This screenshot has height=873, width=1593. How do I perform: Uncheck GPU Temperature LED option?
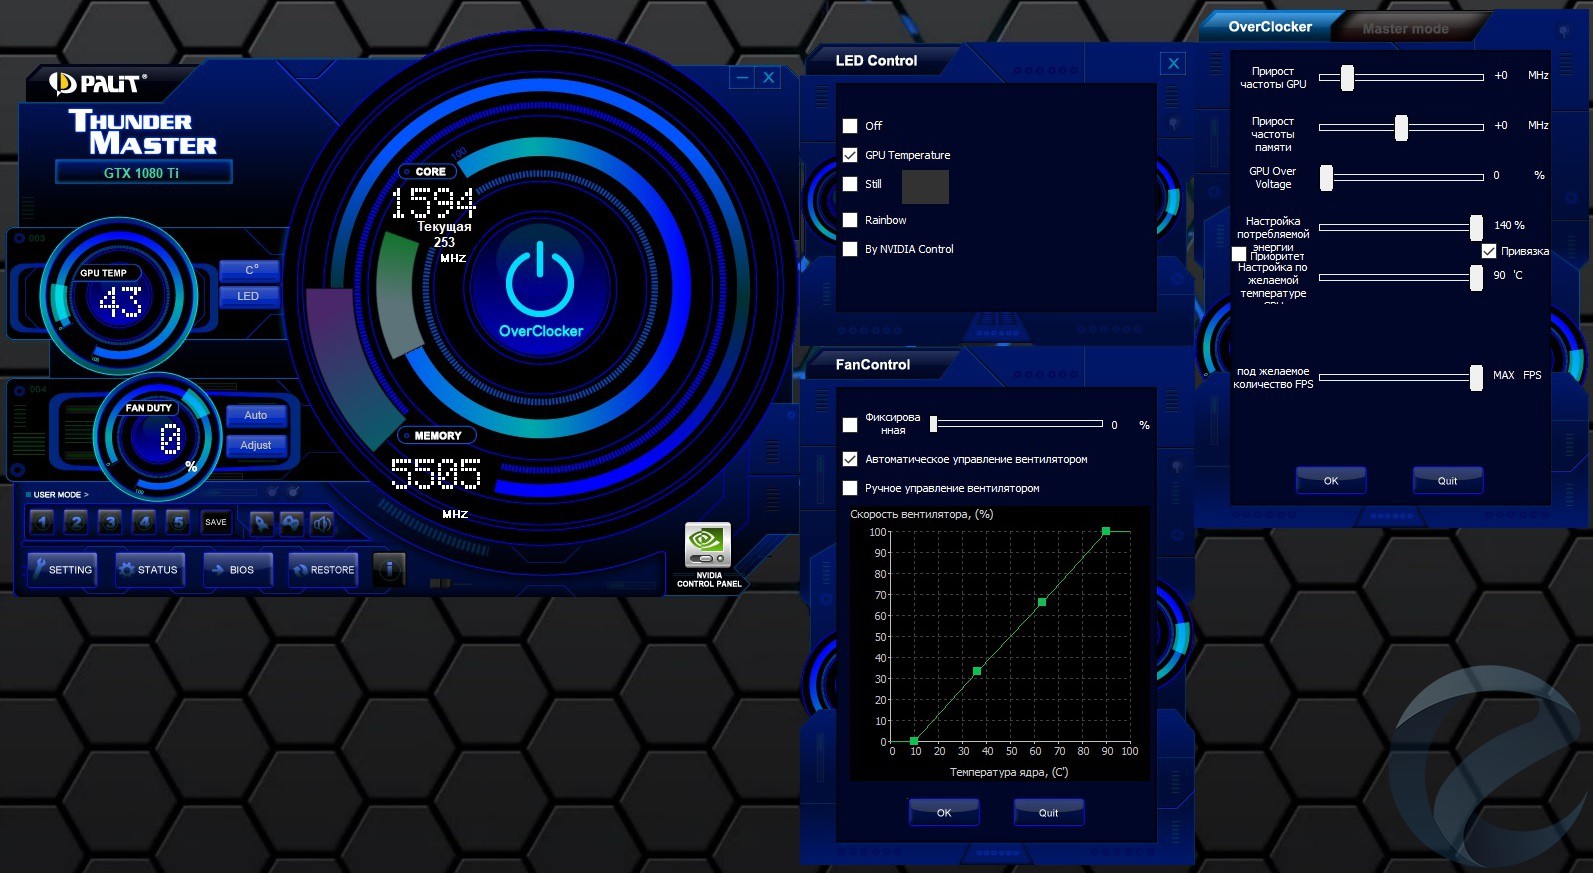[x=850, y=155]
